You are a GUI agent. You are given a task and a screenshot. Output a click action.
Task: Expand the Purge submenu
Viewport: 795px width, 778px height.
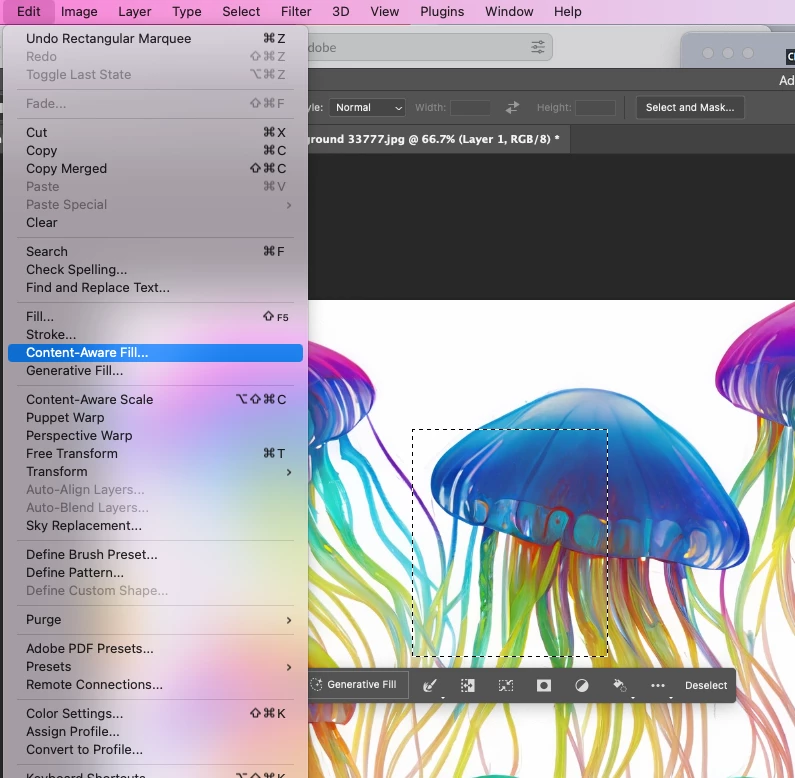pyautogui.click(x=155, y=620)
